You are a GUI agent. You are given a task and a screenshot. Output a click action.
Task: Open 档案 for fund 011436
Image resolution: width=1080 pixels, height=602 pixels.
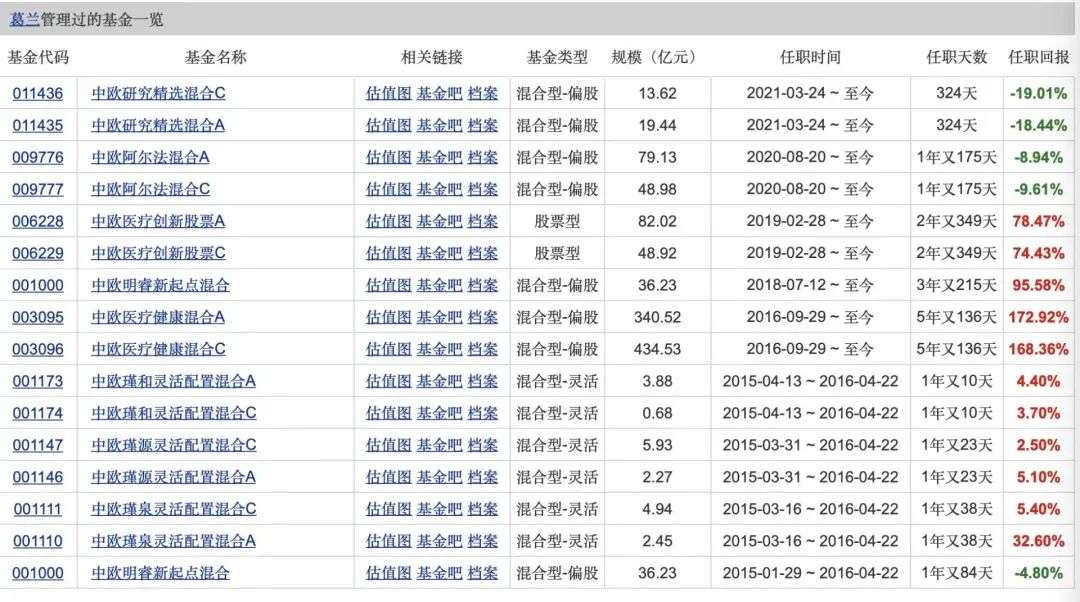(482, 94)
